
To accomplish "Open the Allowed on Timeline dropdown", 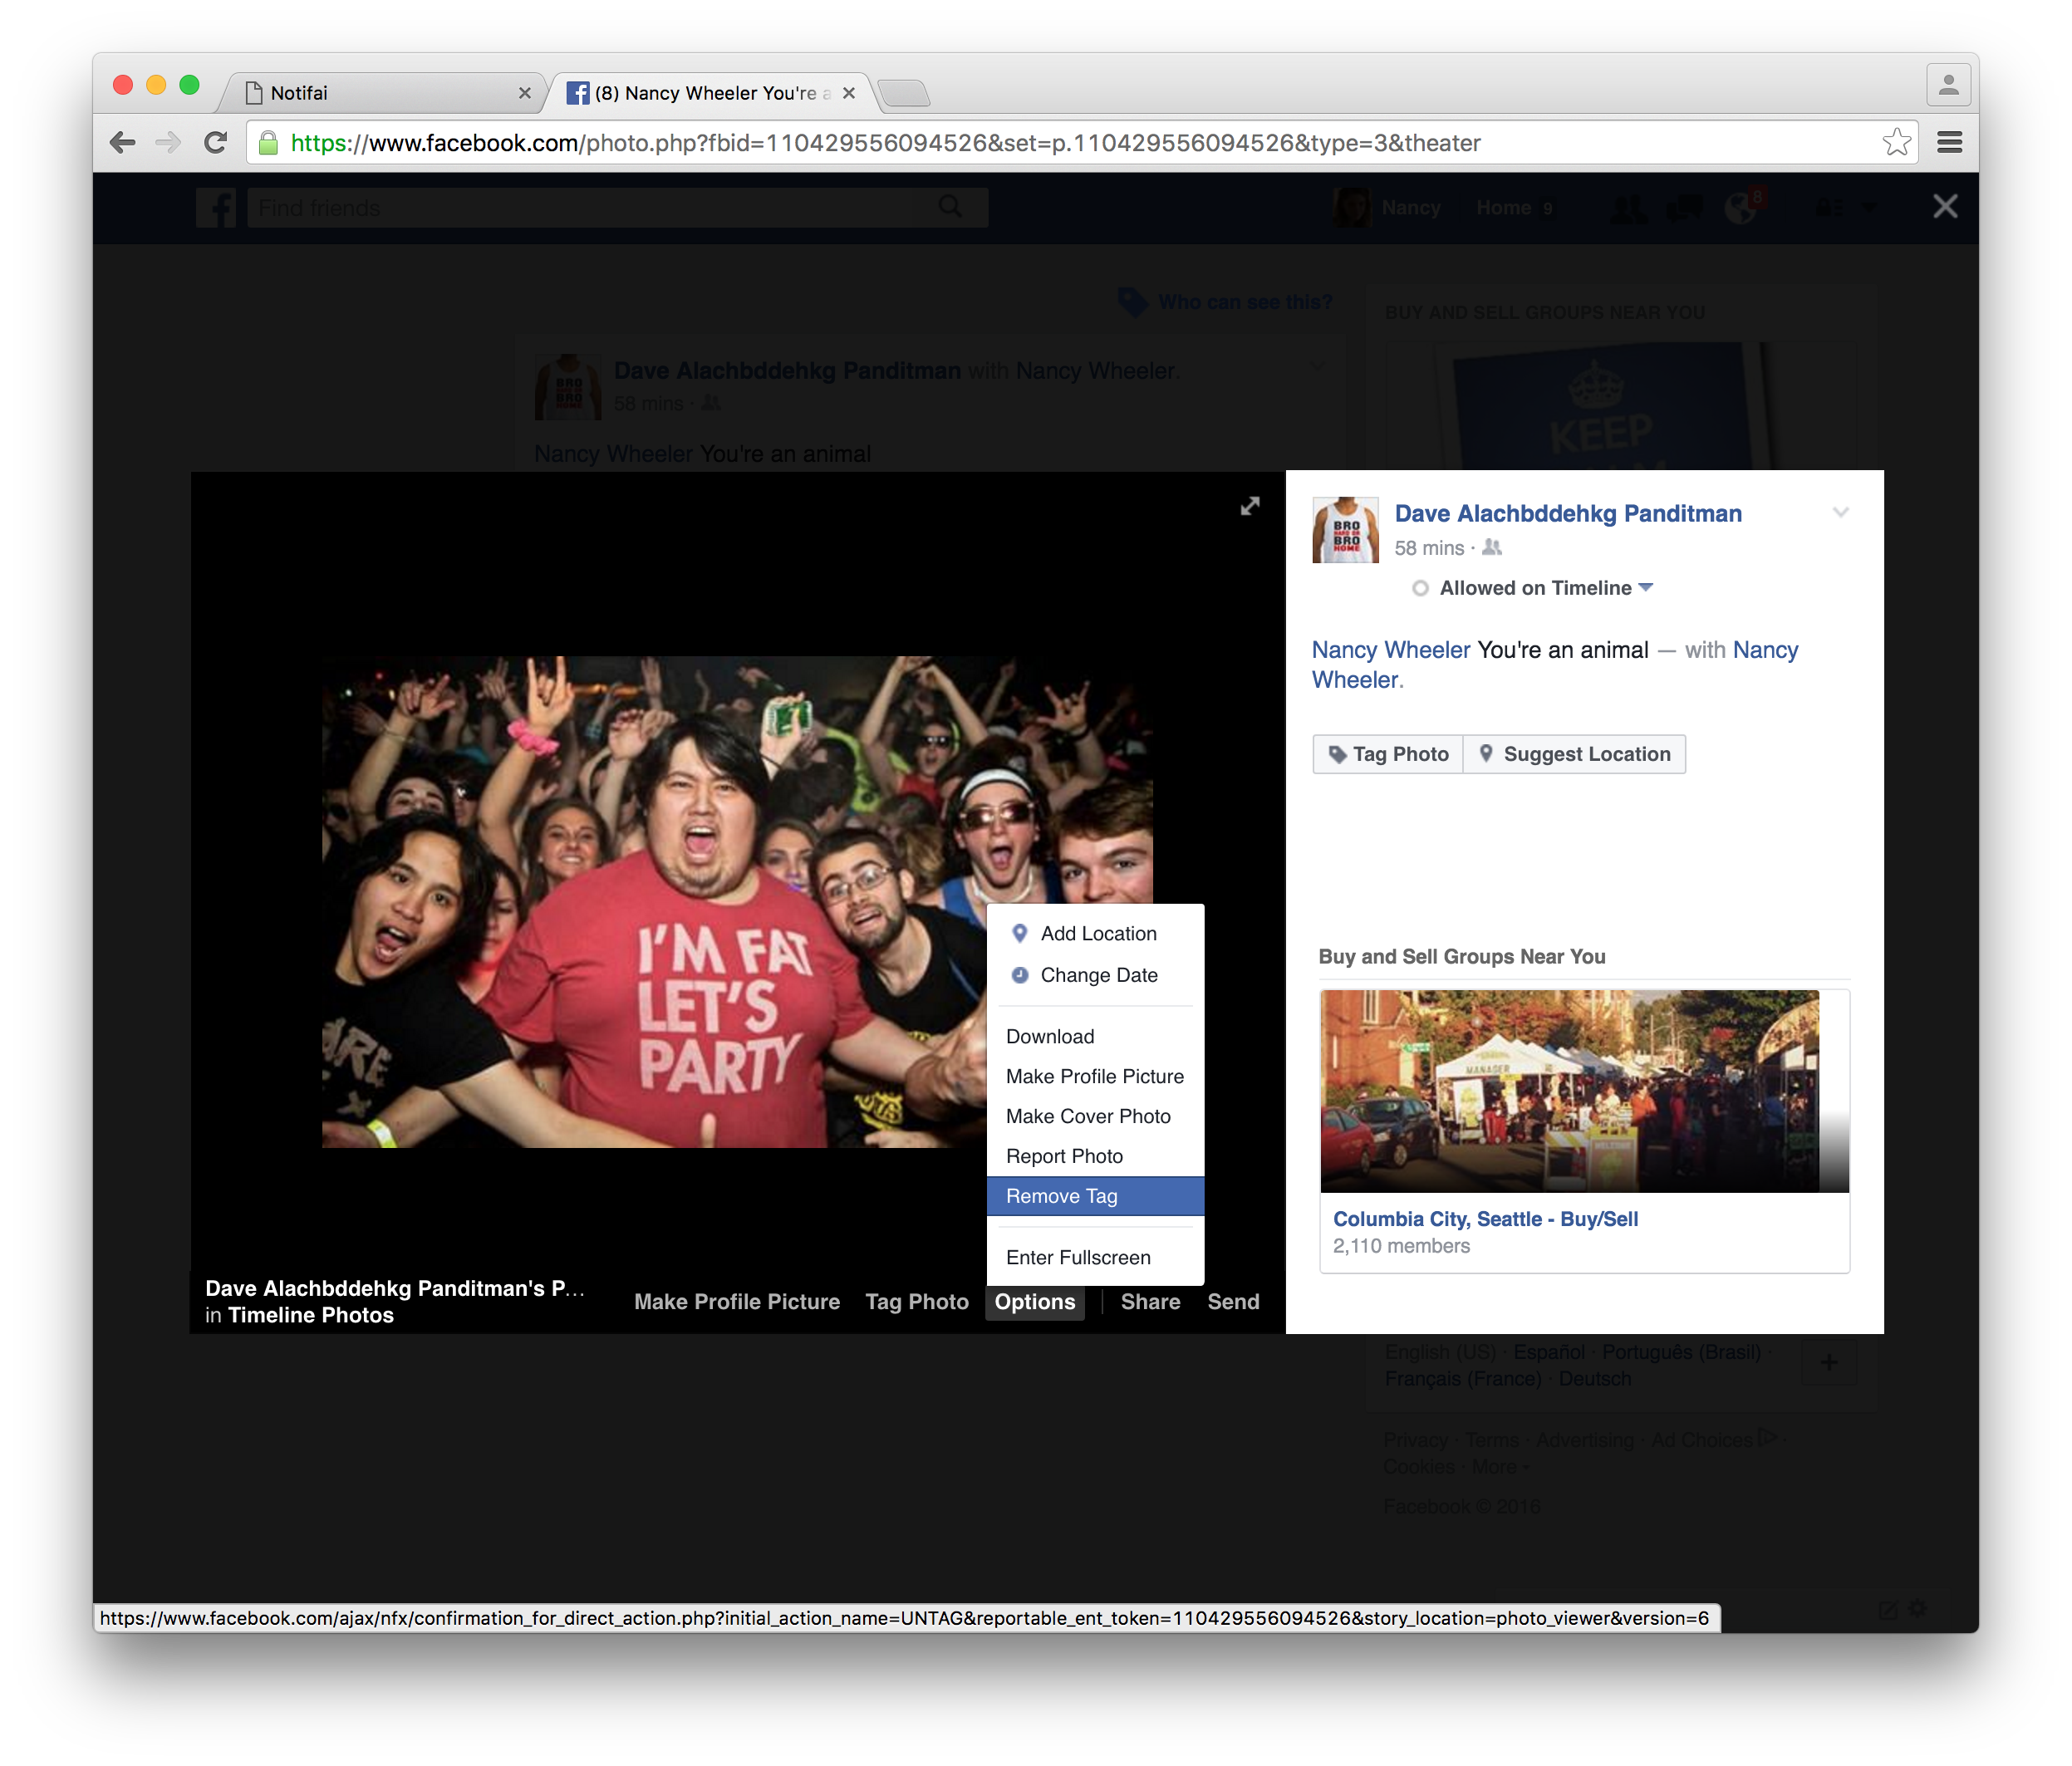I will click(x=1545, y=588).
